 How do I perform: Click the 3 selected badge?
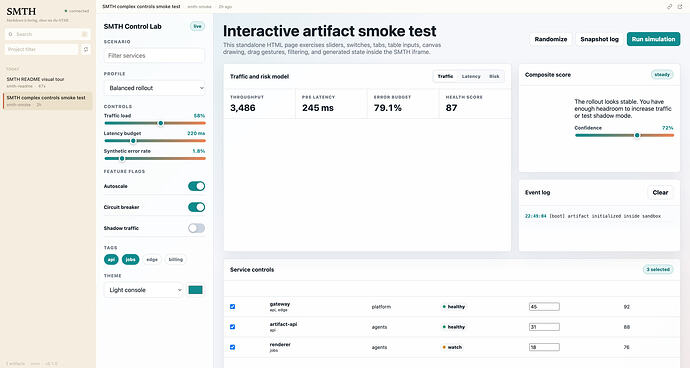pyautogui.click(x=658, y=269)
